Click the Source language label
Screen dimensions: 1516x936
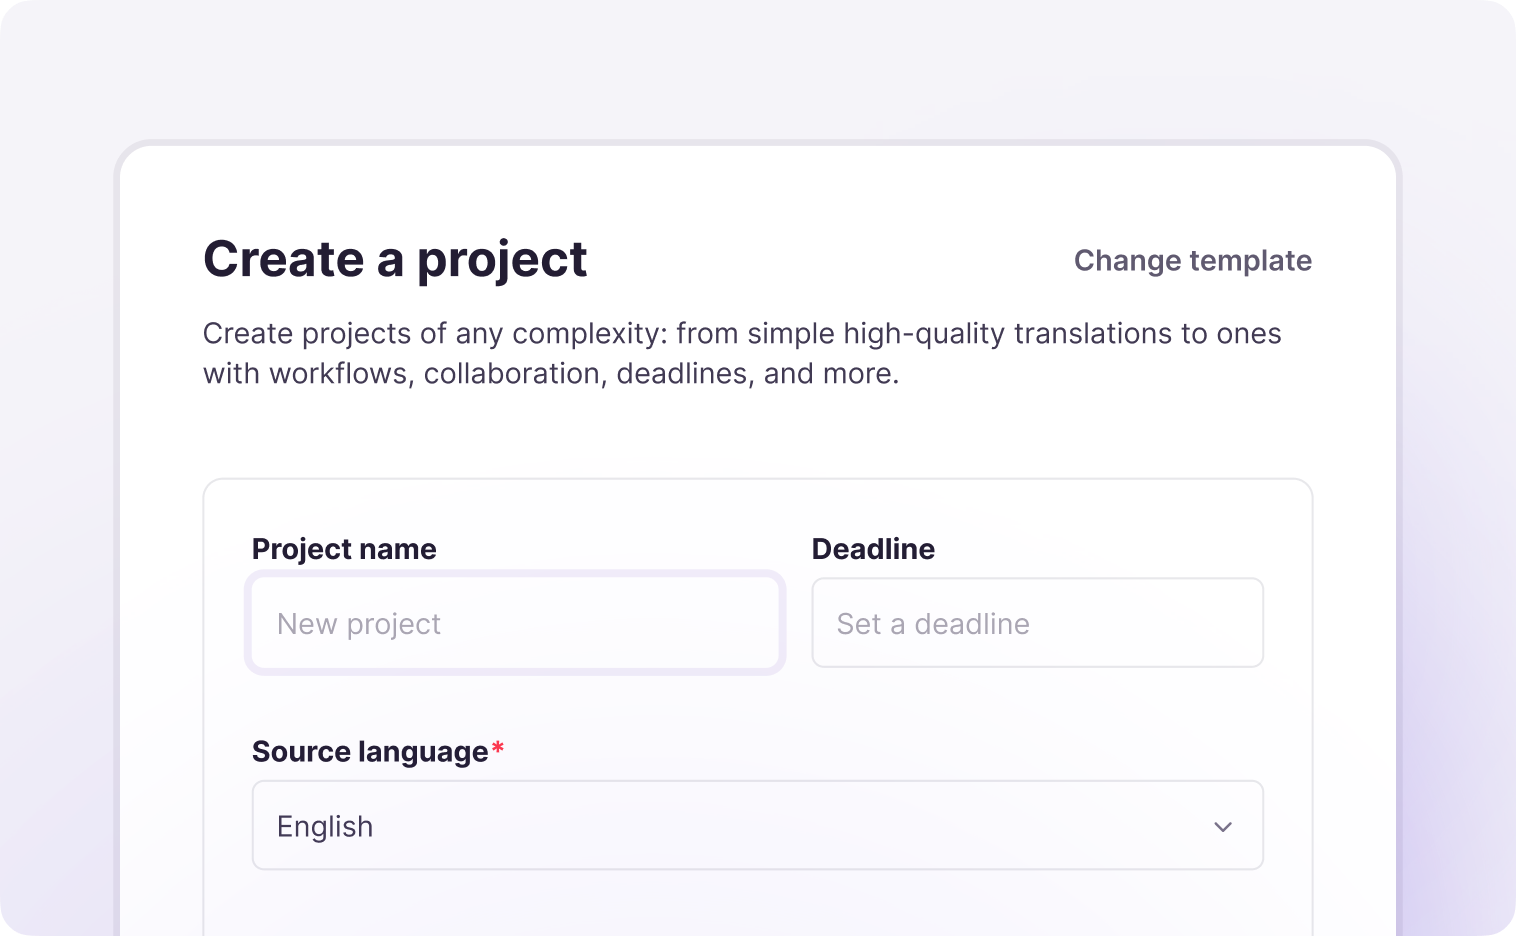[x=370, y=752]
